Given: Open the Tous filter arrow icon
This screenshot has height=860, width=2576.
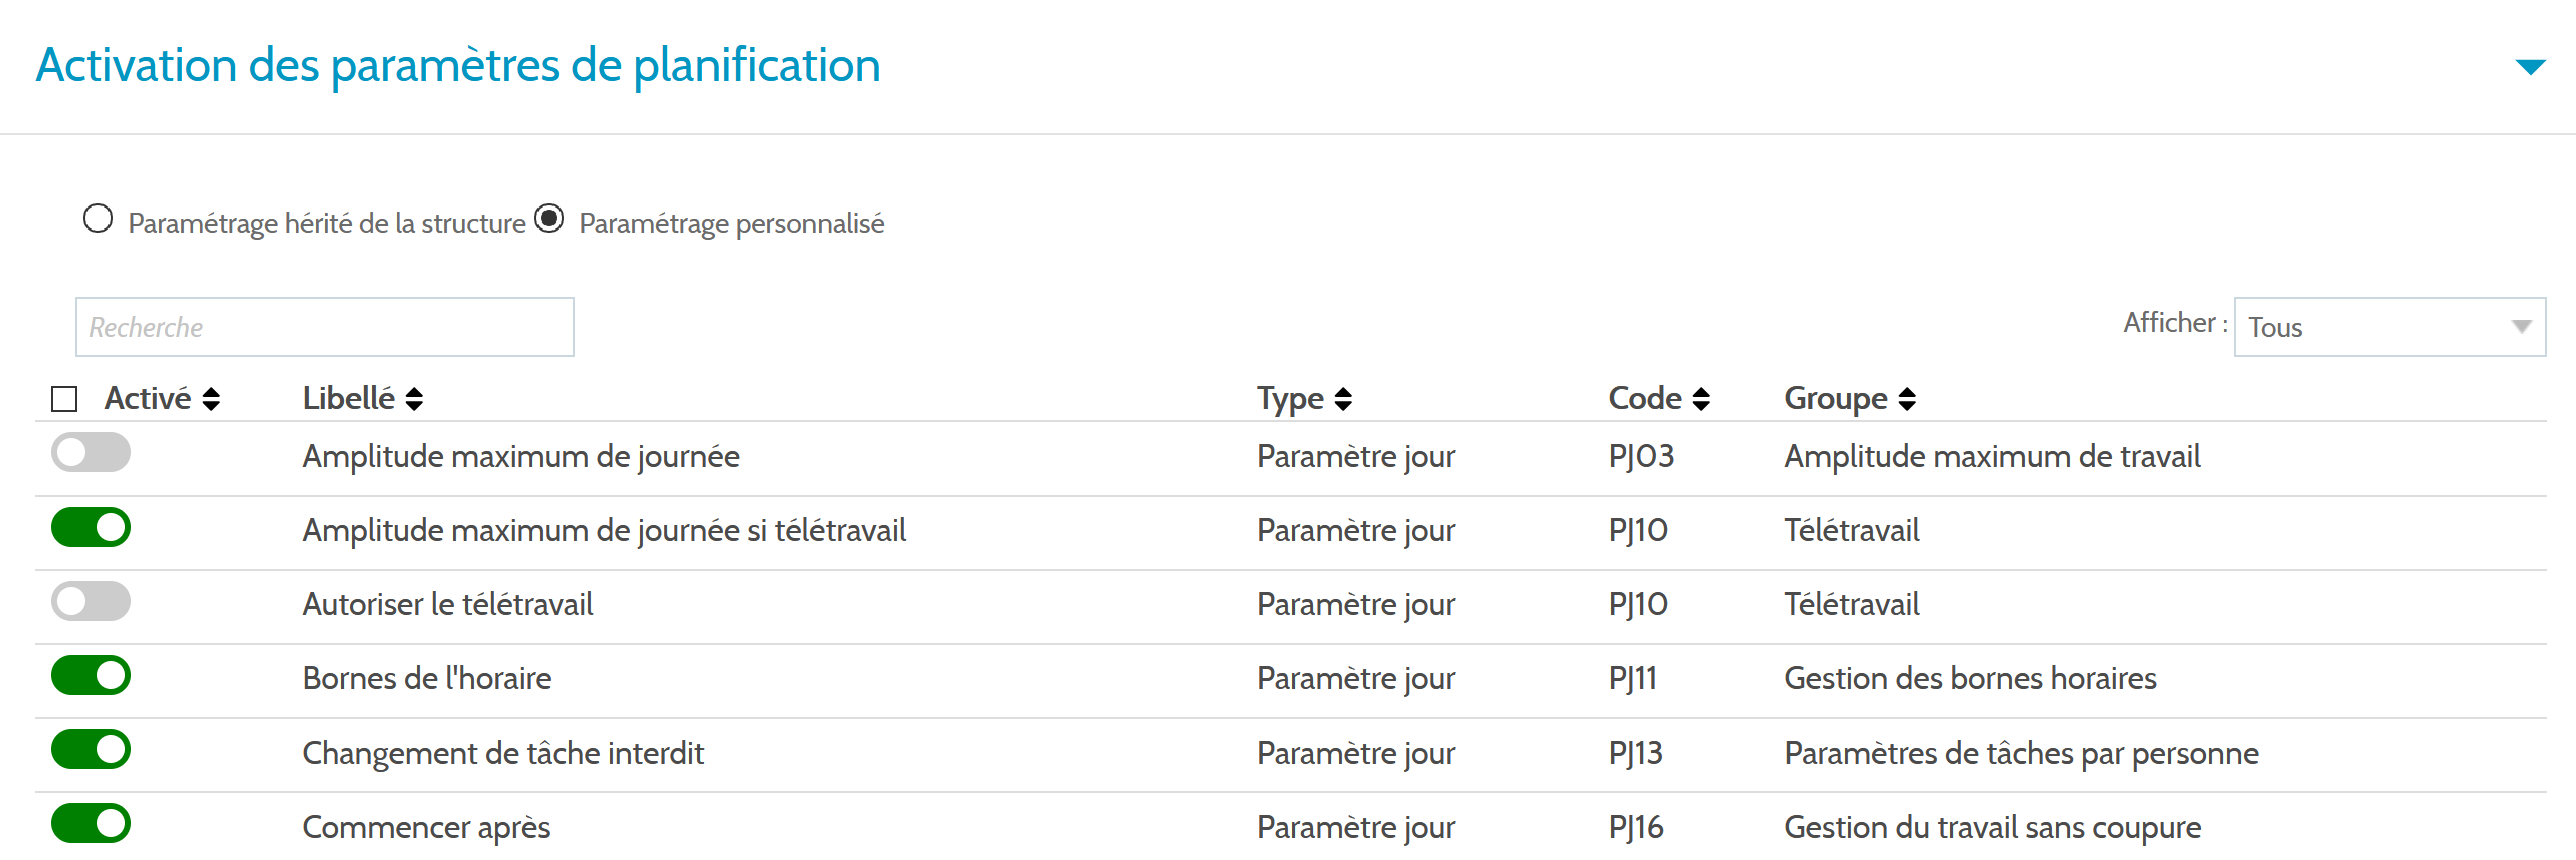Looking at the screenshot, I should (x=2521, y=326).
